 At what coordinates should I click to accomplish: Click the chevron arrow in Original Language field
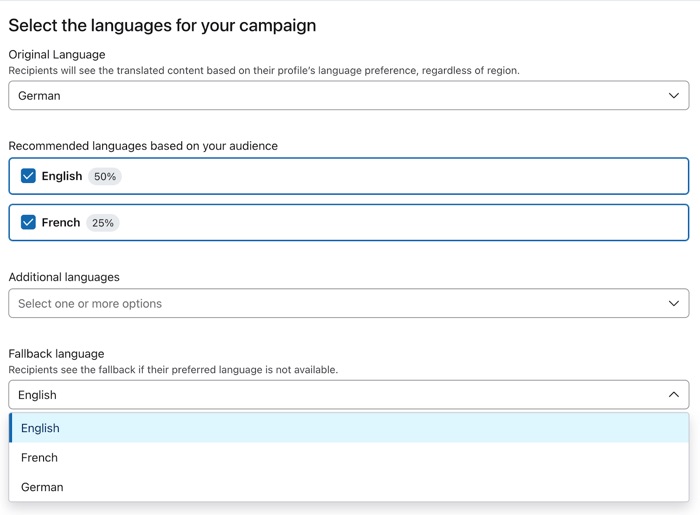673,96
